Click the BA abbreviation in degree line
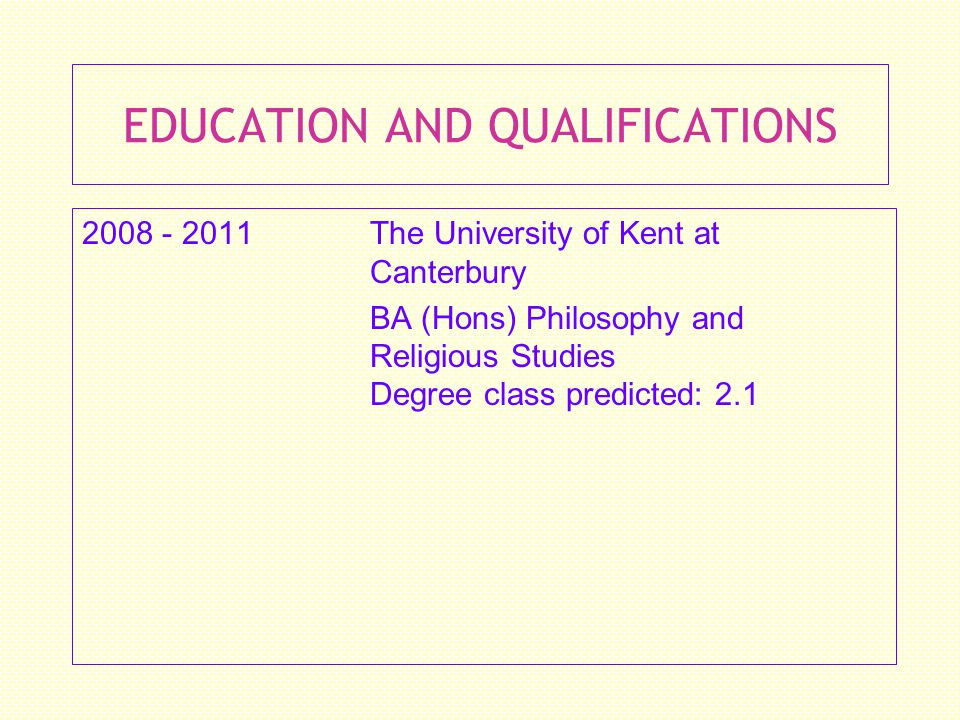This screenshot has width=960, height=720. (391, 318)
